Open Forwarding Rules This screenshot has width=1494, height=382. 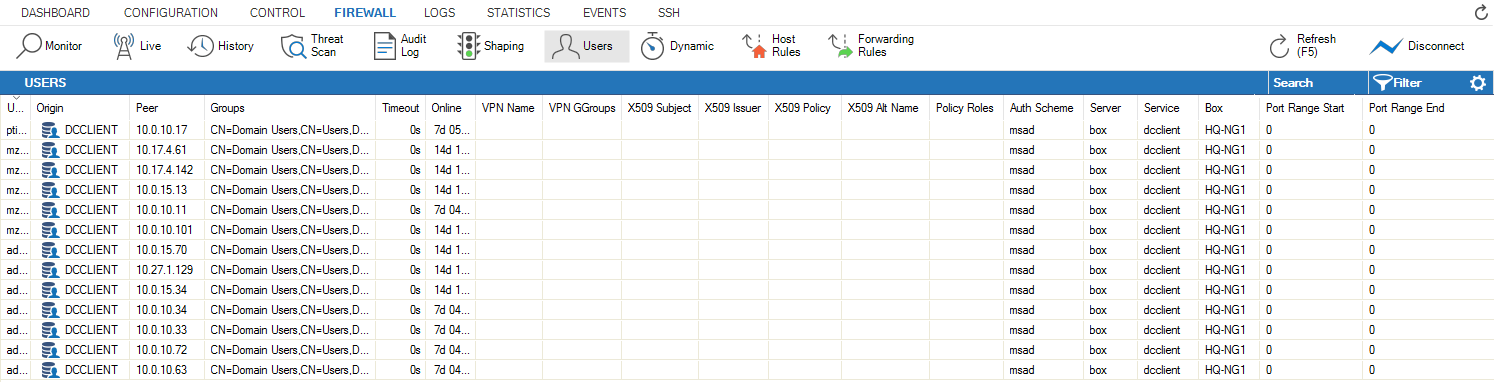(871, 46)
